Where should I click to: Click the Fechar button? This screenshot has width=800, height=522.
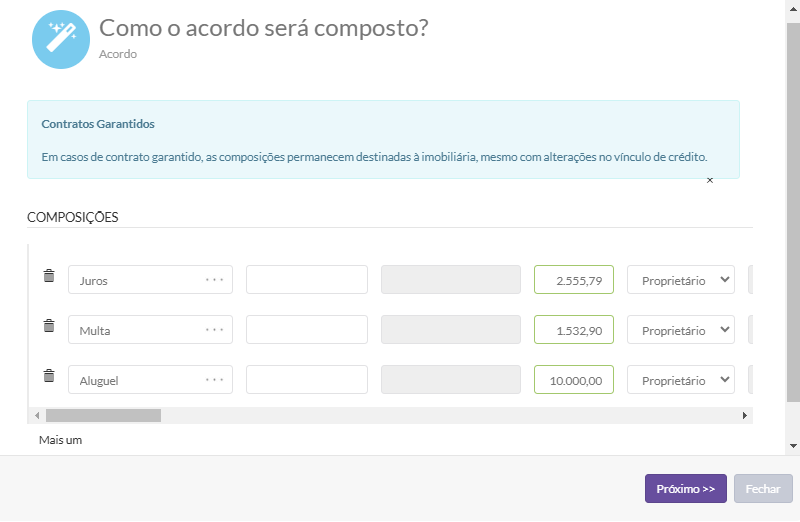click(x=763, y=489)
